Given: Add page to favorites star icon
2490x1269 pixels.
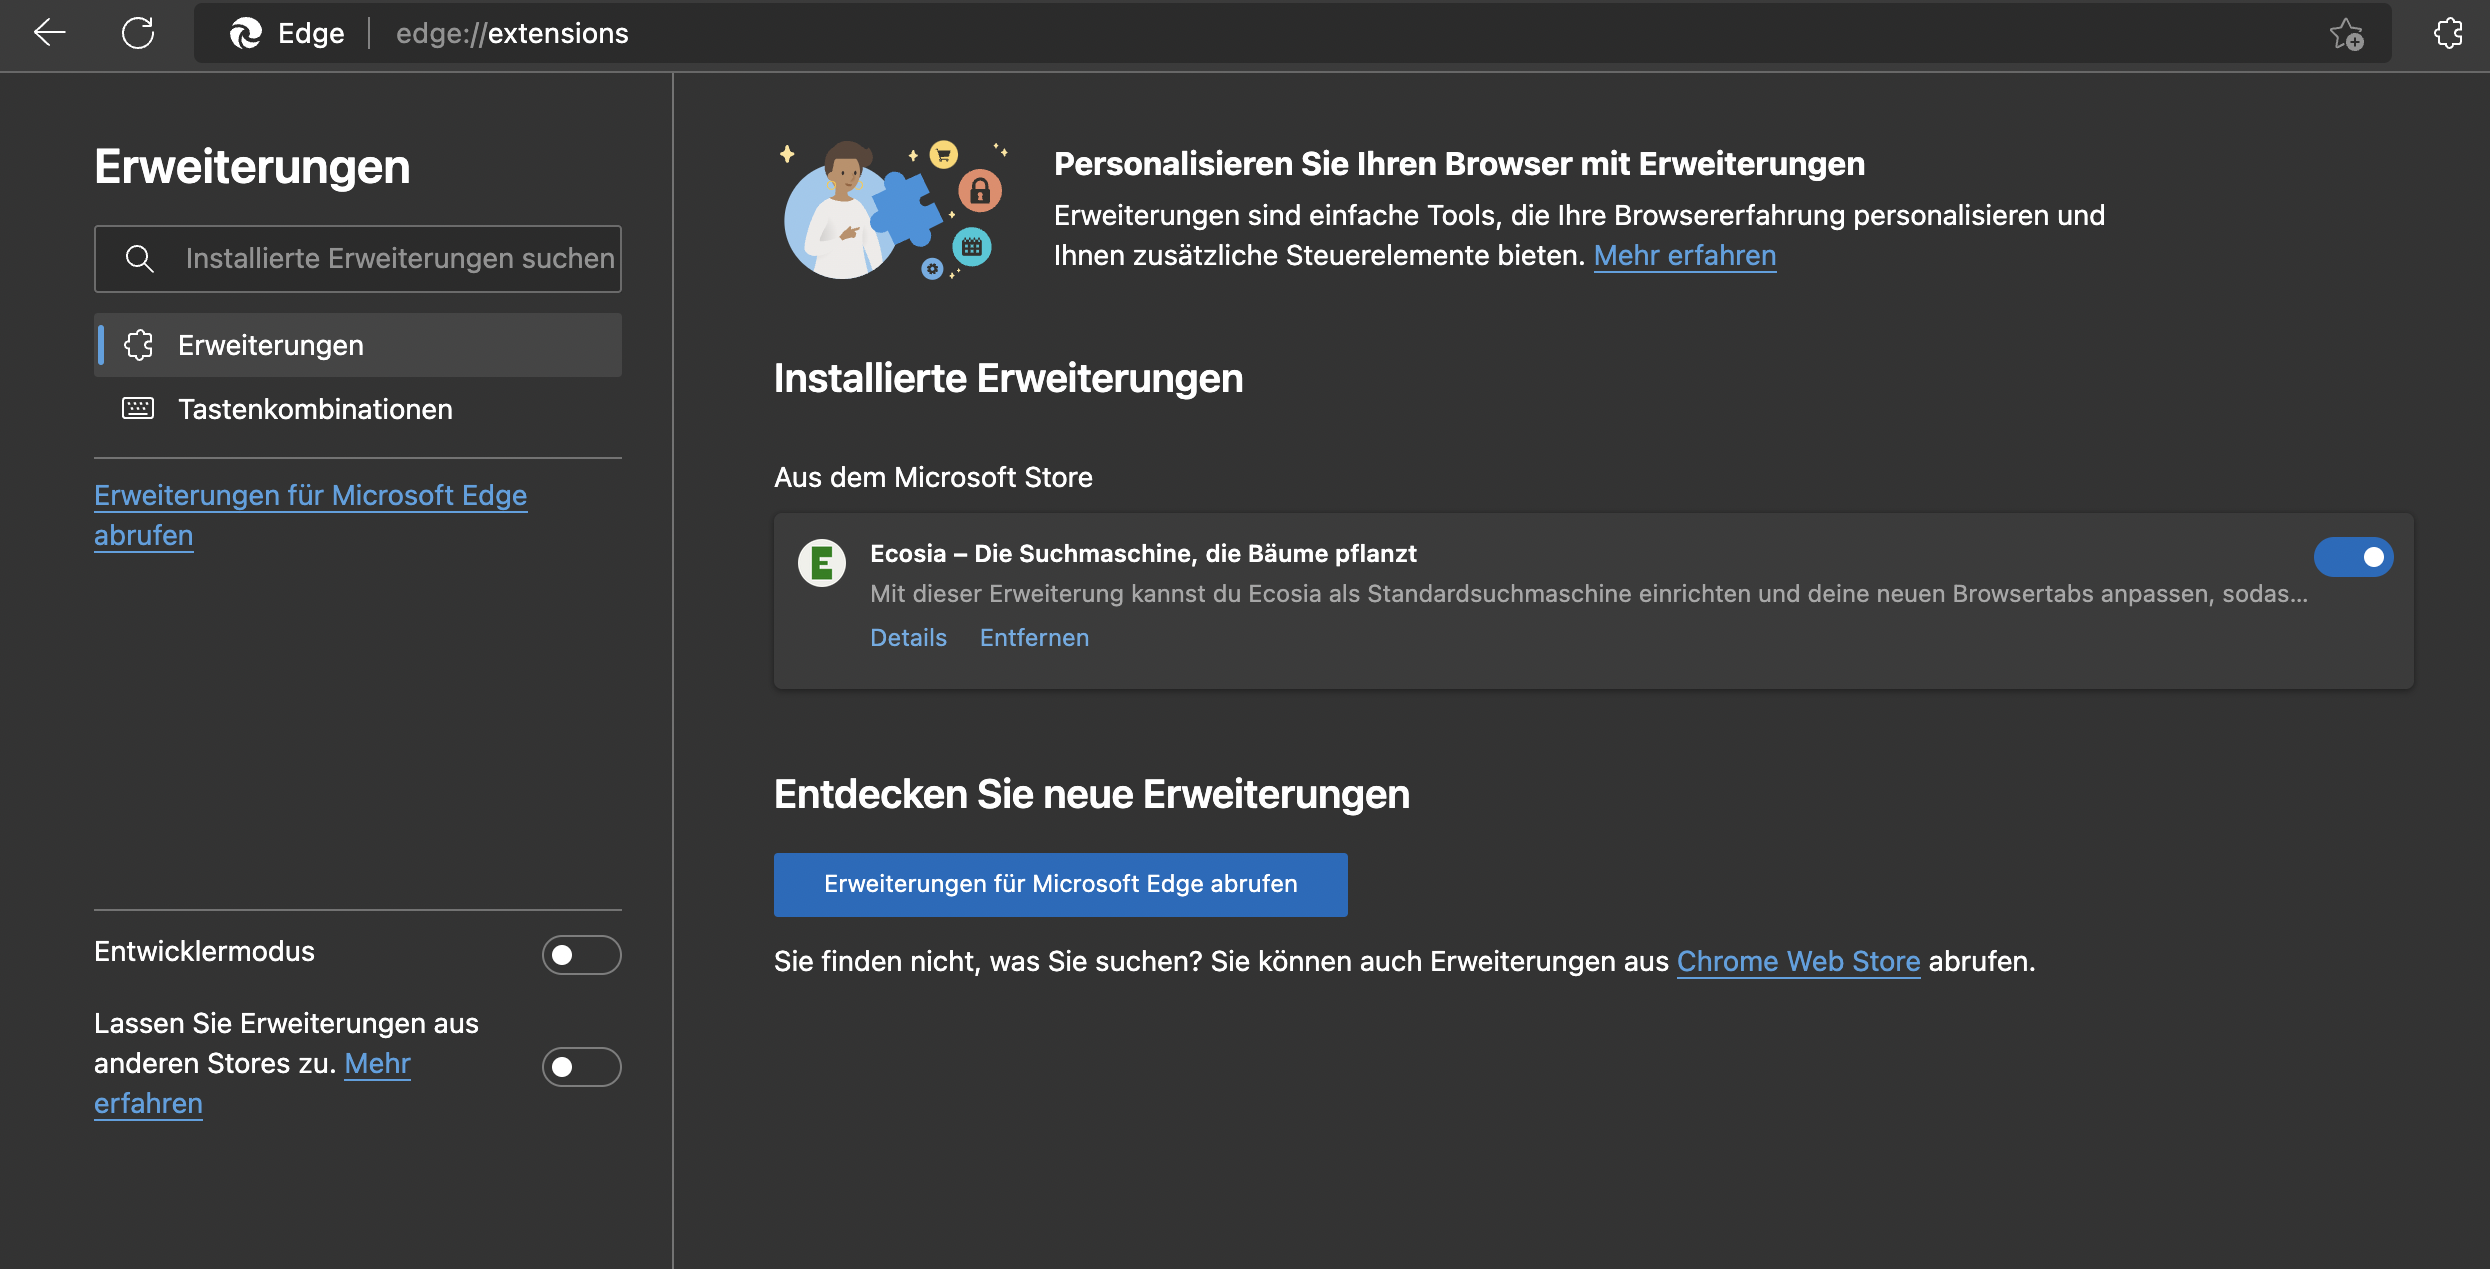Looking at the screenshot, I should point(2346,34).
